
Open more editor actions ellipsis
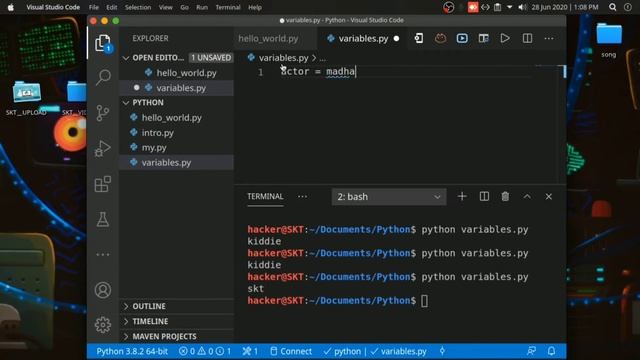click(549, 38)
